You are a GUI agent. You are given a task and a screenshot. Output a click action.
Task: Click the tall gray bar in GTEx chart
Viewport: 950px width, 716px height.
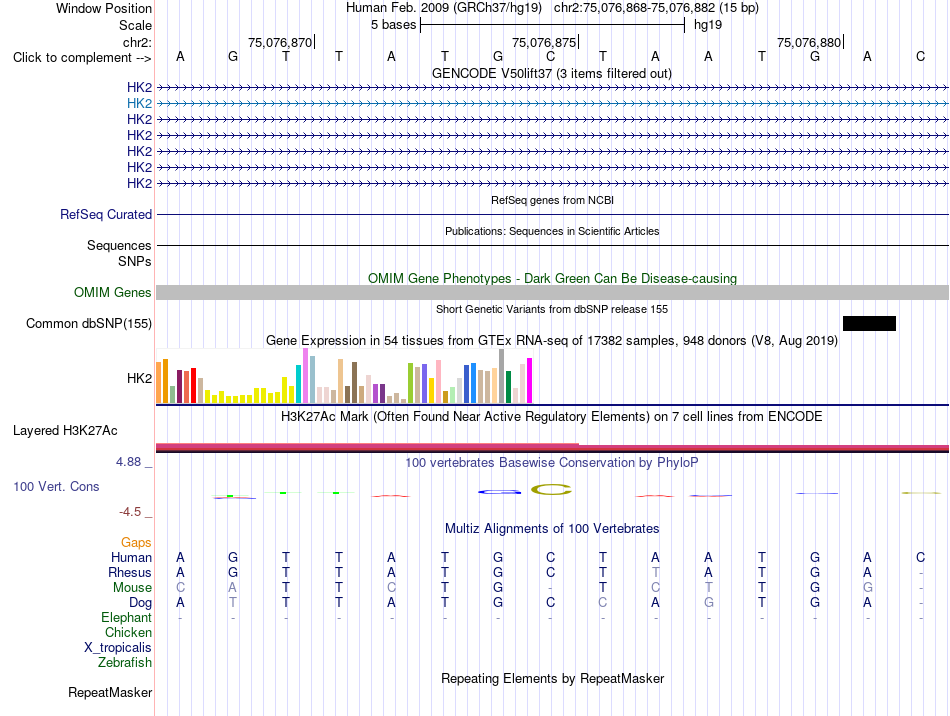[x=502, y=376]
